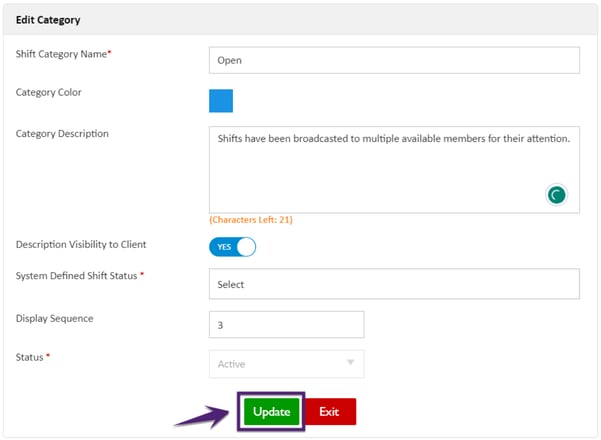This screenshot has height=440, width=601.
Task: Open the System Defined Shift Status dropdown
Action: (394, 284)
